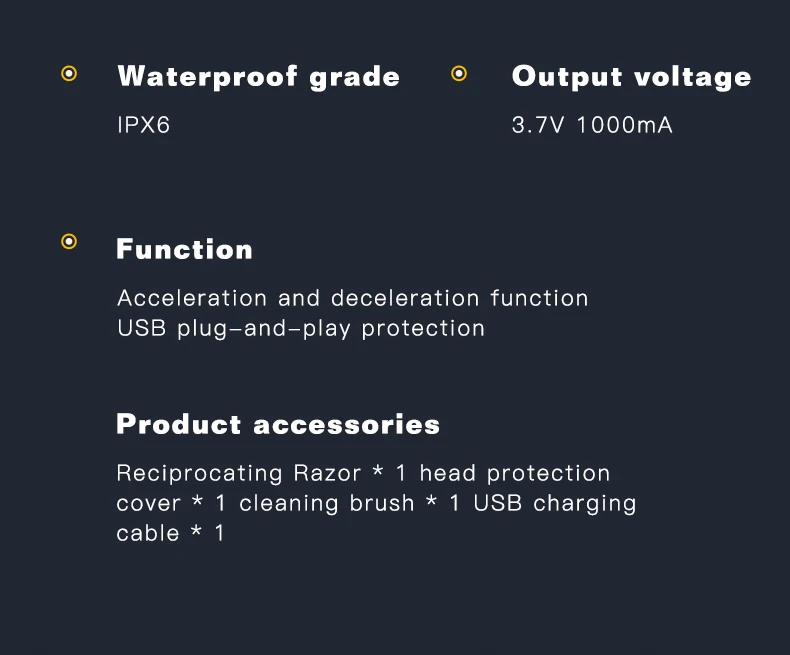Select the USB plug-and-play protection line
This screenshot has height=655, width=790.
(300, 328)
